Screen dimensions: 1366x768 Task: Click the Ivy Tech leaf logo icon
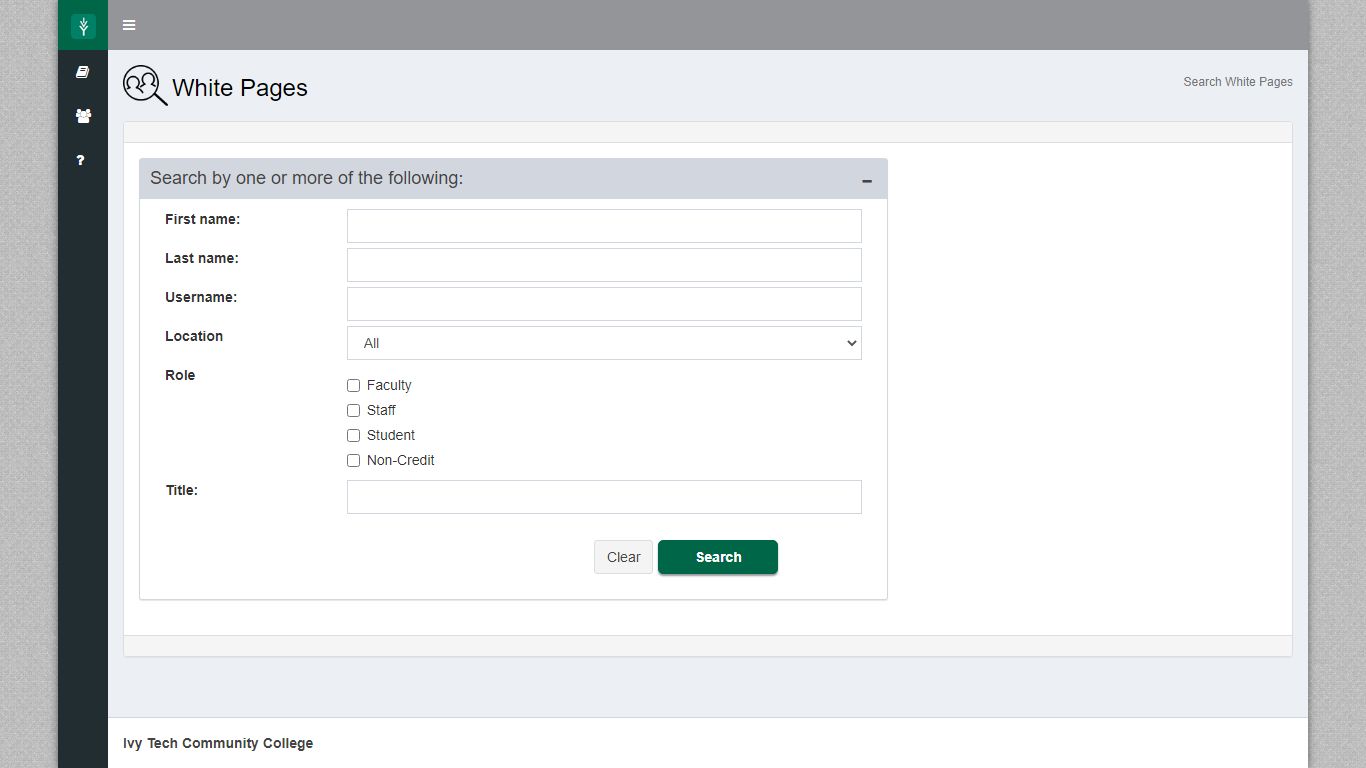click(x=83, y=26)
